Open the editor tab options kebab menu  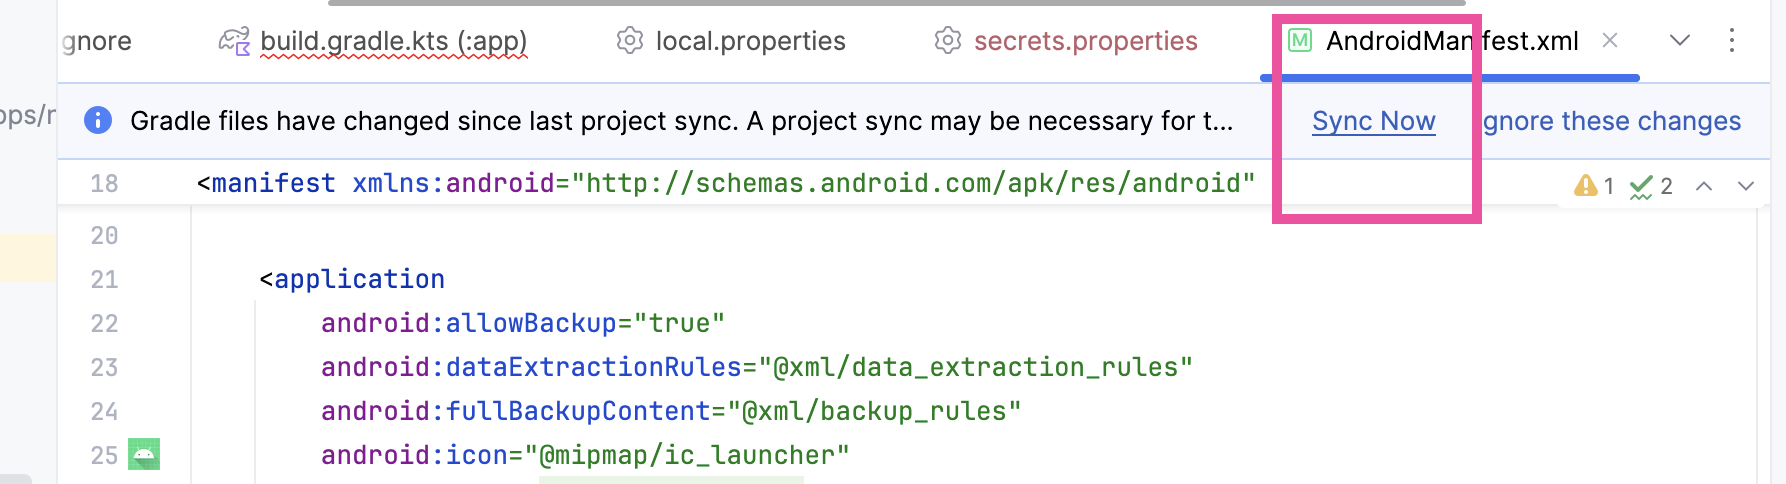point(1732,40)
